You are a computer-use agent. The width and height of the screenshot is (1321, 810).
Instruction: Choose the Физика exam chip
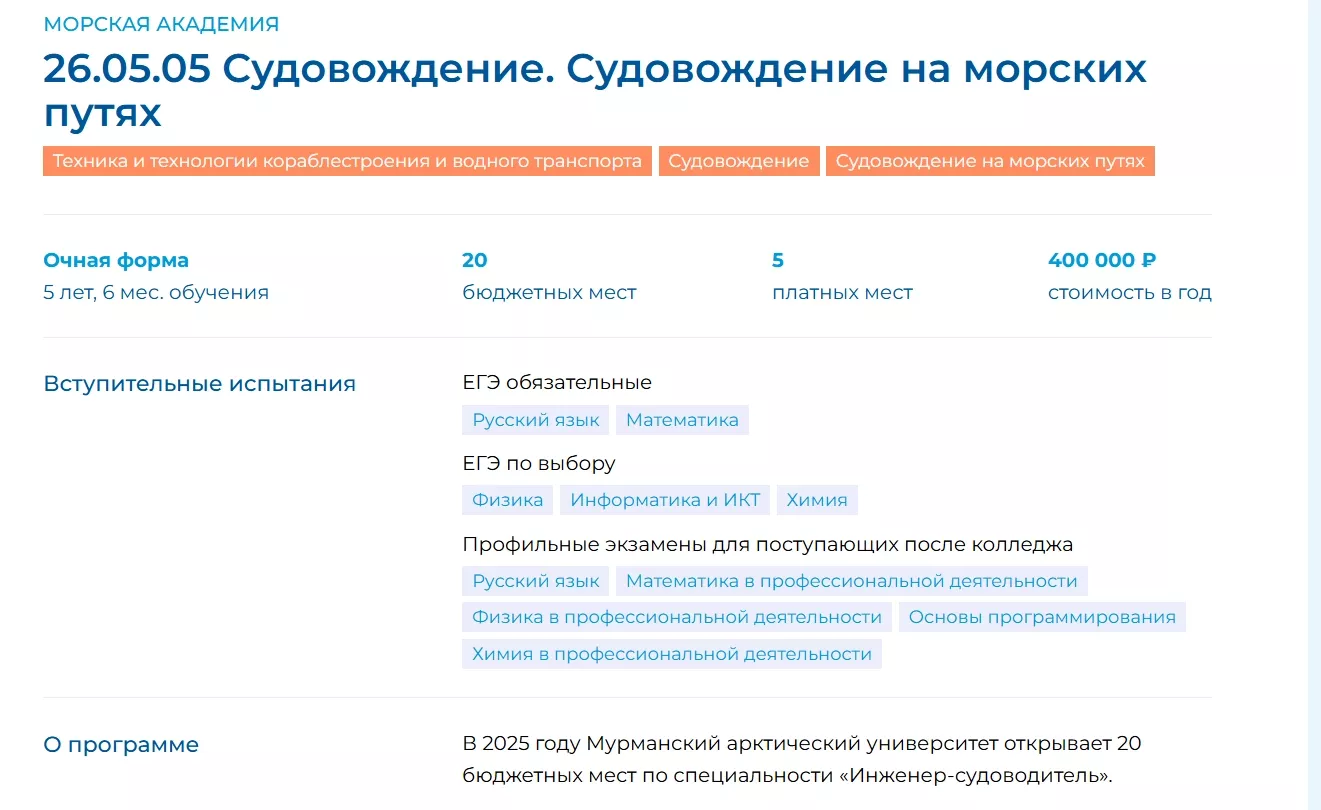[507, 500]
